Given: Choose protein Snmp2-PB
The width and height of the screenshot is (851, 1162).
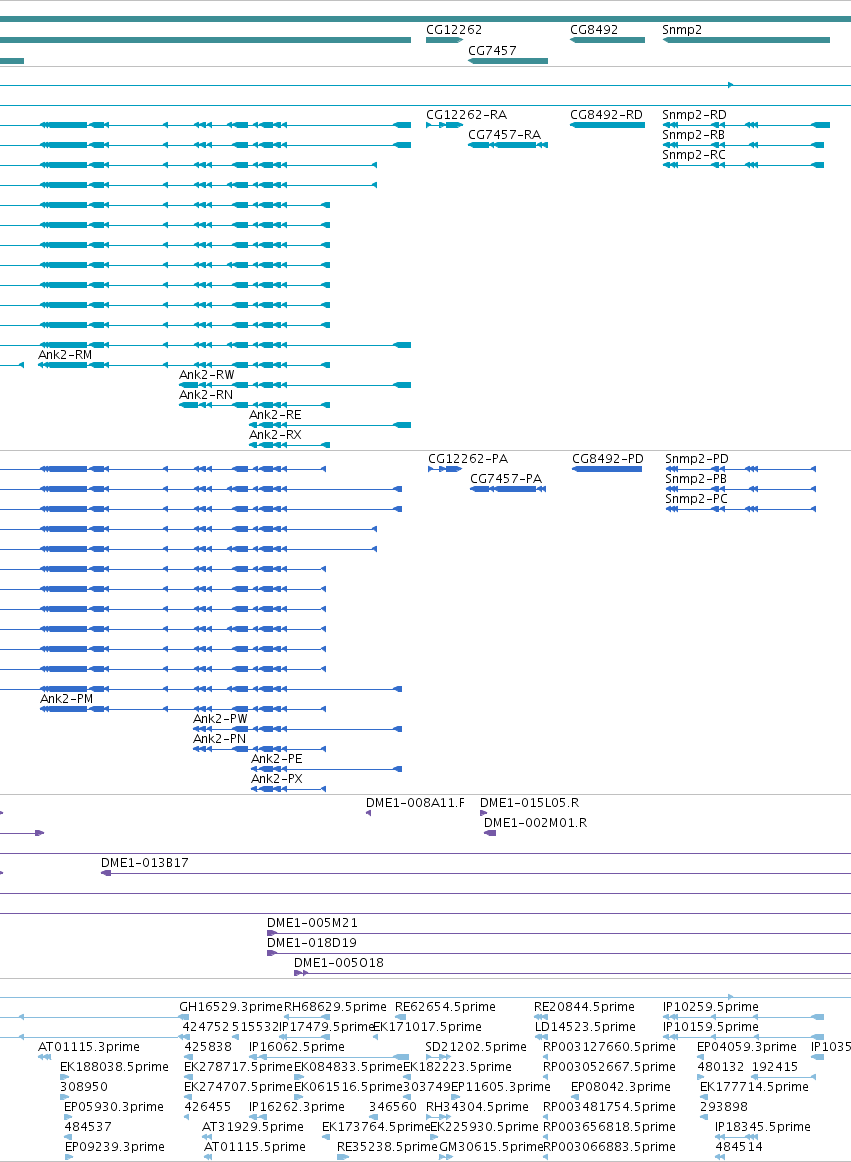Looking at the screenshot, I should pos(696,479).
